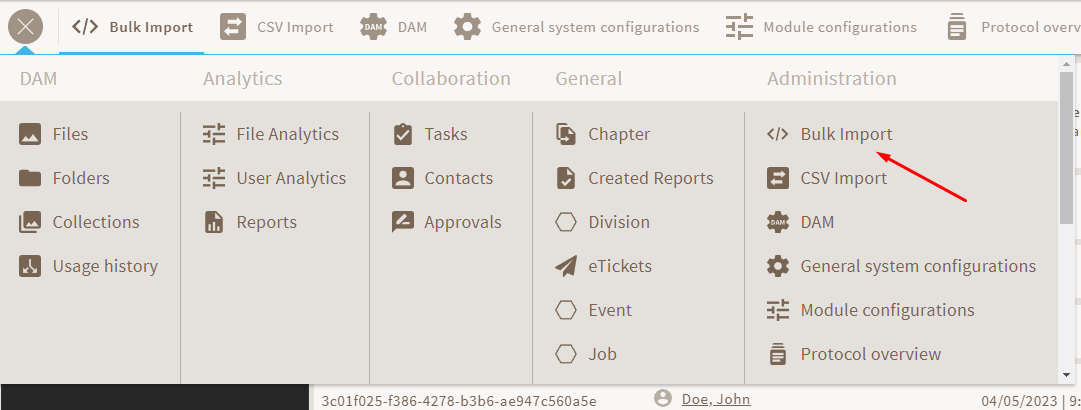Screen dimensions: 1081x410
Task: Open the Doe, John user link
Action: click(x=715, y=399)
